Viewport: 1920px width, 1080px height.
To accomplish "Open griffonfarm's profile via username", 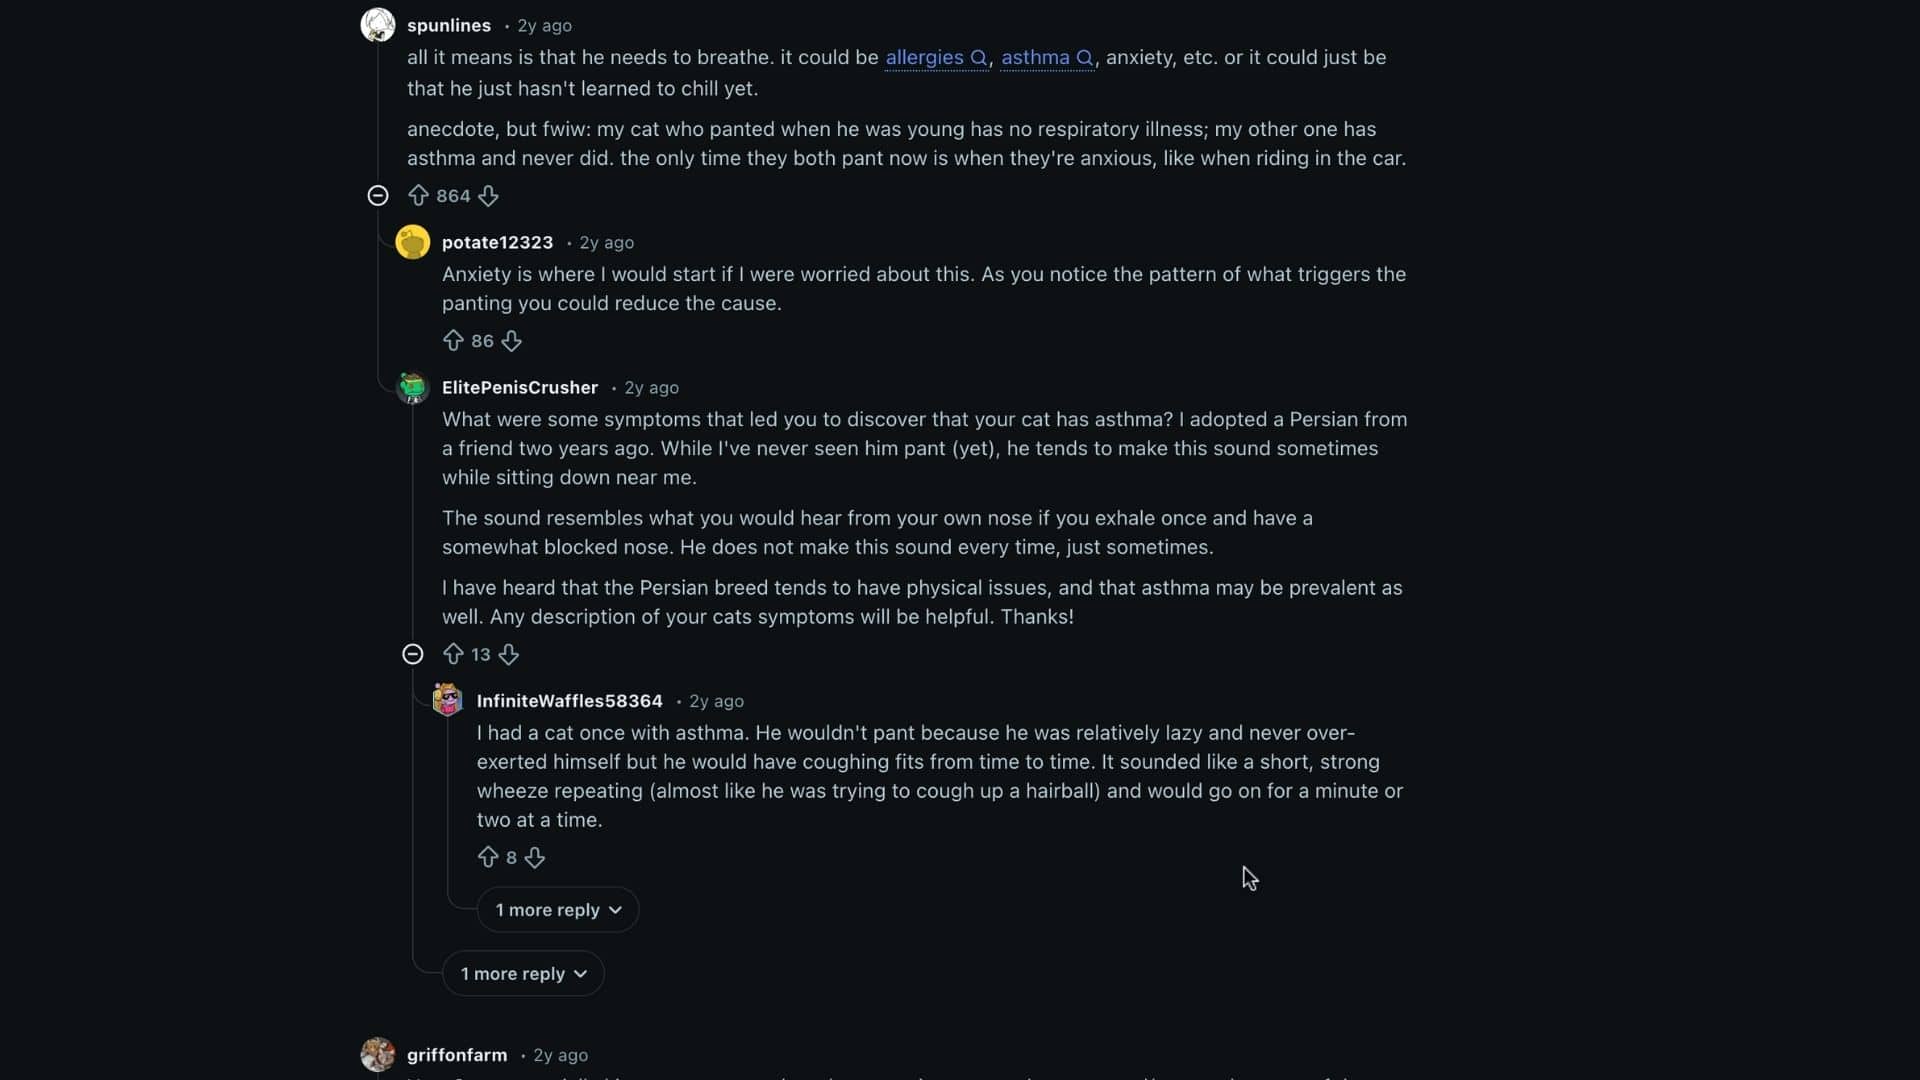I will pyautogui.click(x=456, y=1054).
